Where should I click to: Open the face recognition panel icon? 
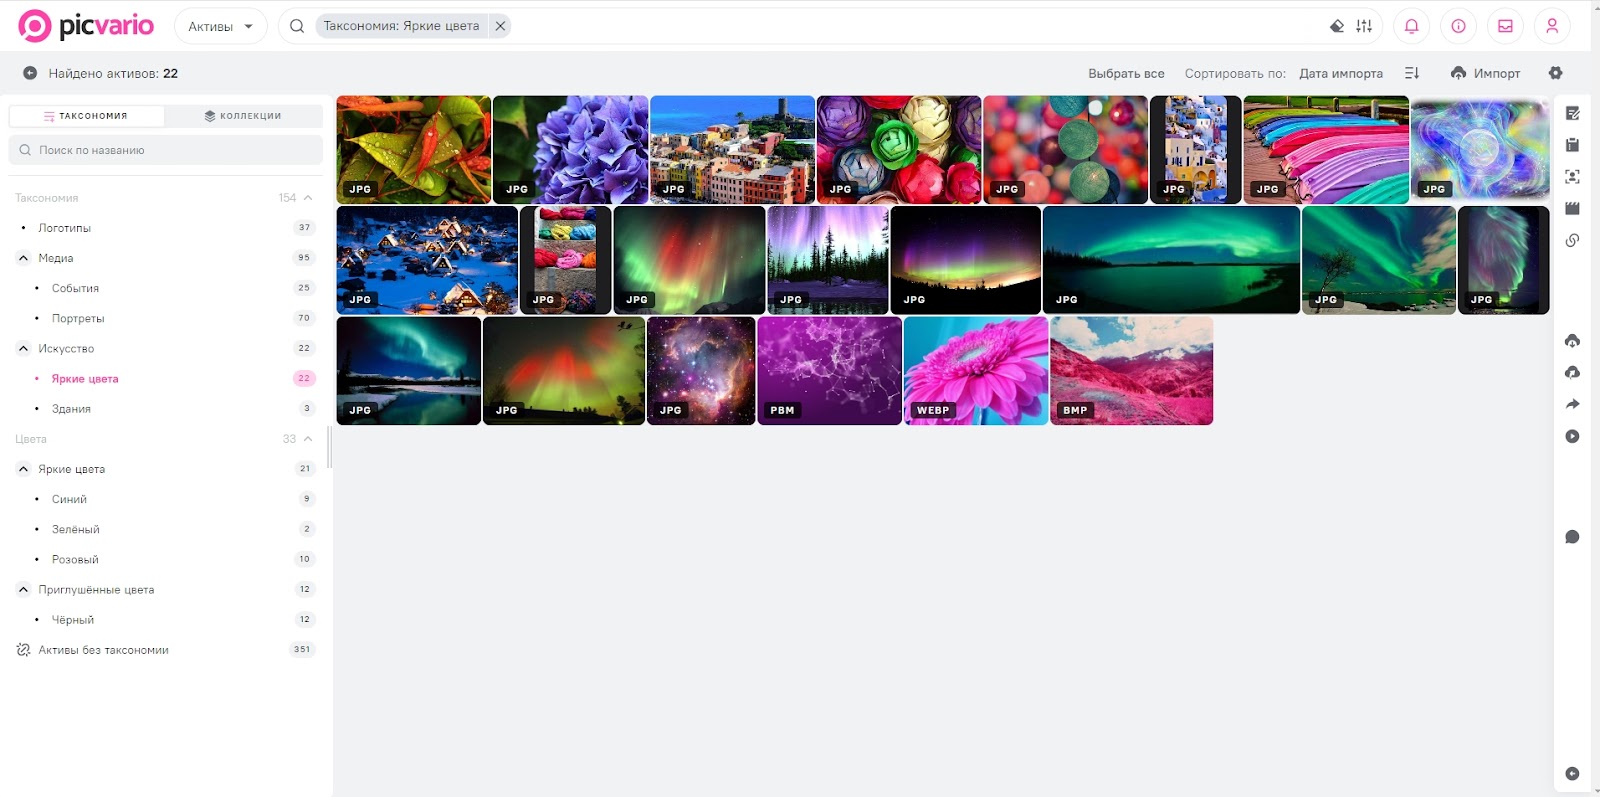pos(1572,177)
